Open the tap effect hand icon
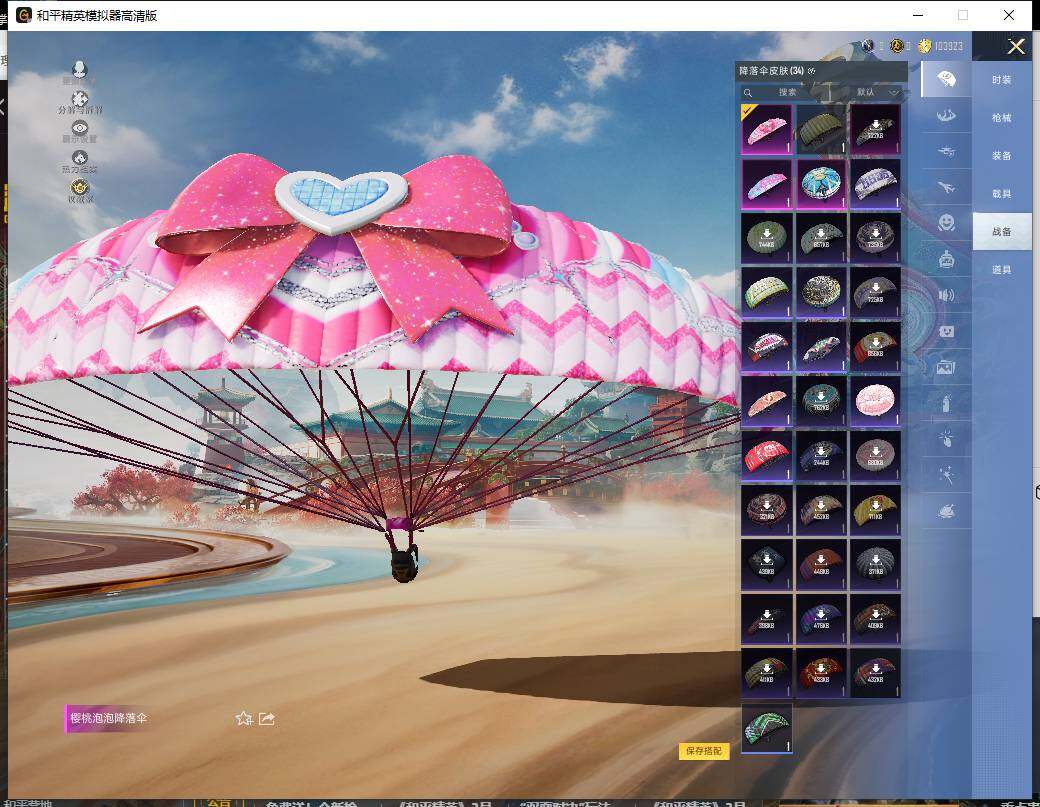This screenshot has width=1040, height=807. (x=946, y=438)
